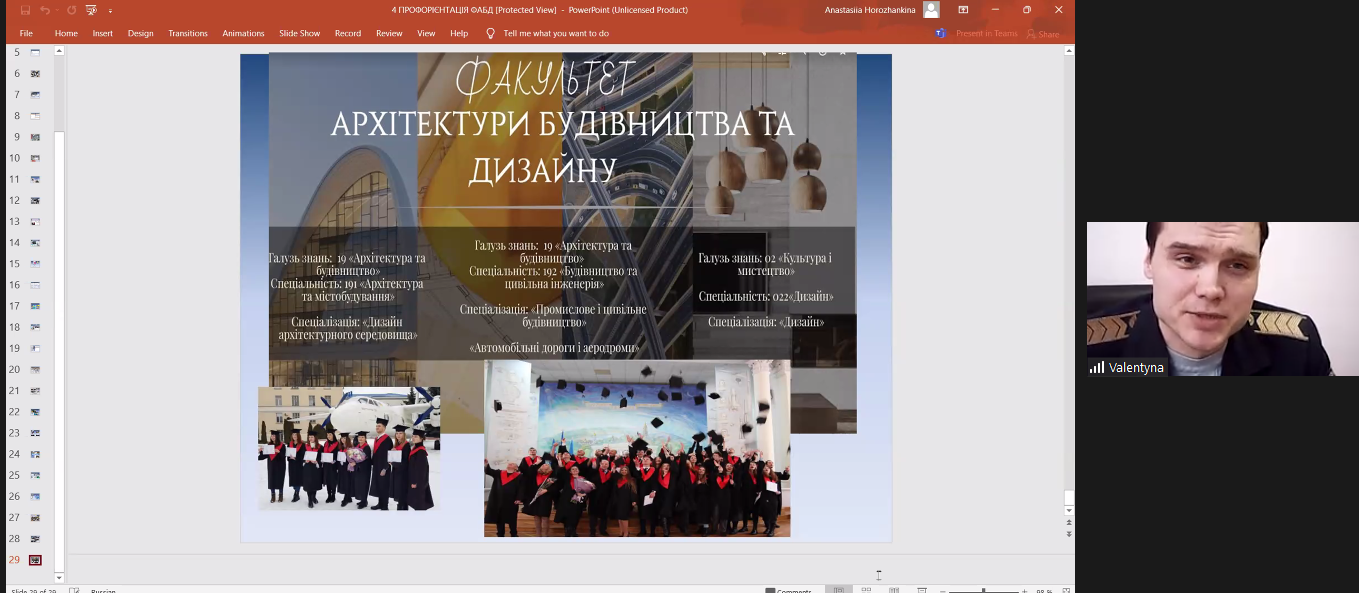Click the Save icon in the Quick Access Toolbar
Image resolution: width=1359 pixels, height=593 pixels.
(x=25, y=10)
